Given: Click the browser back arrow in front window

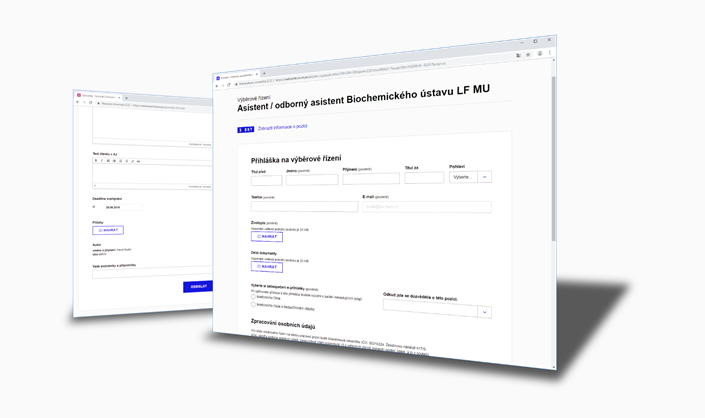Looking at the screenshot, I should click(217, 85).
